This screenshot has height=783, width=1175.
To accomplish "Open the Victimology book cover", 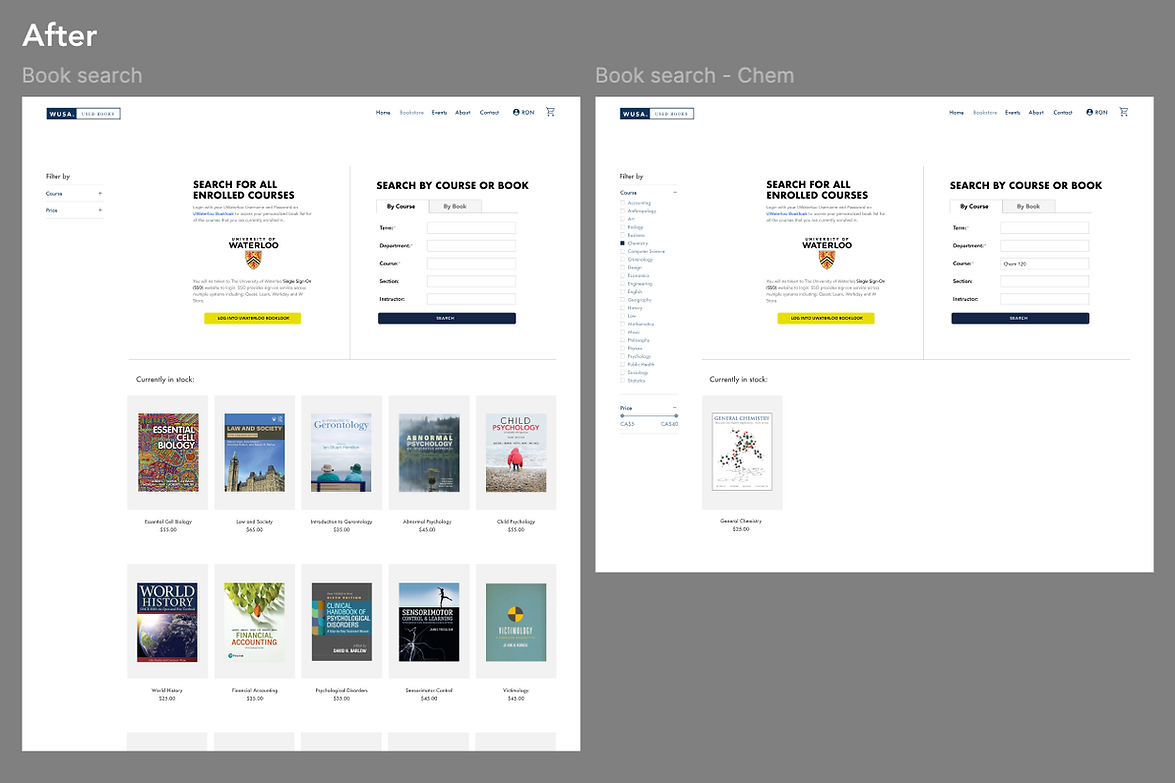I will (x=516, y=622).
